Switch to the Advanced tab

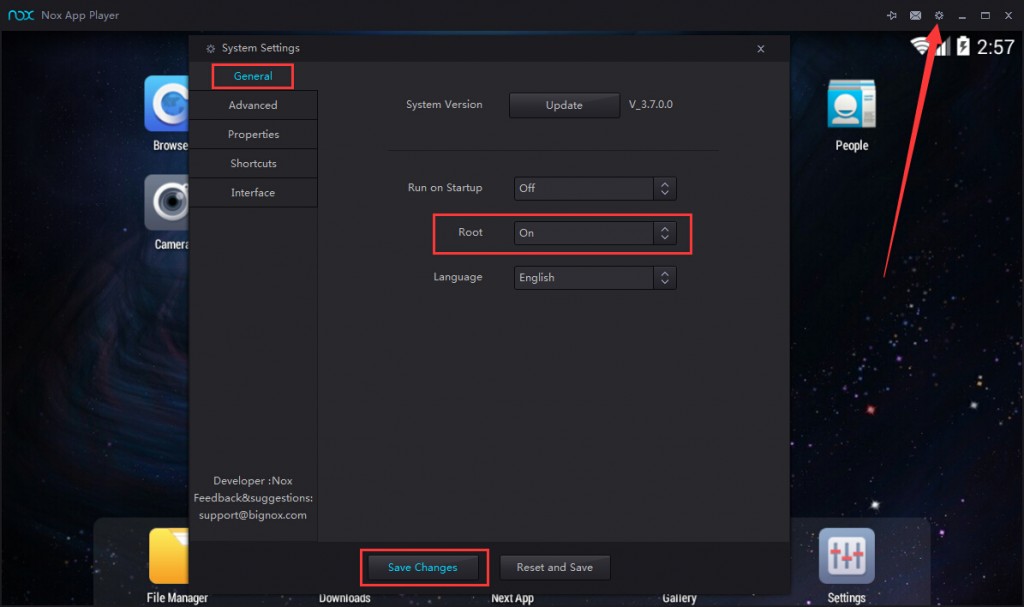pyautogui.click(x=253, y=105)
